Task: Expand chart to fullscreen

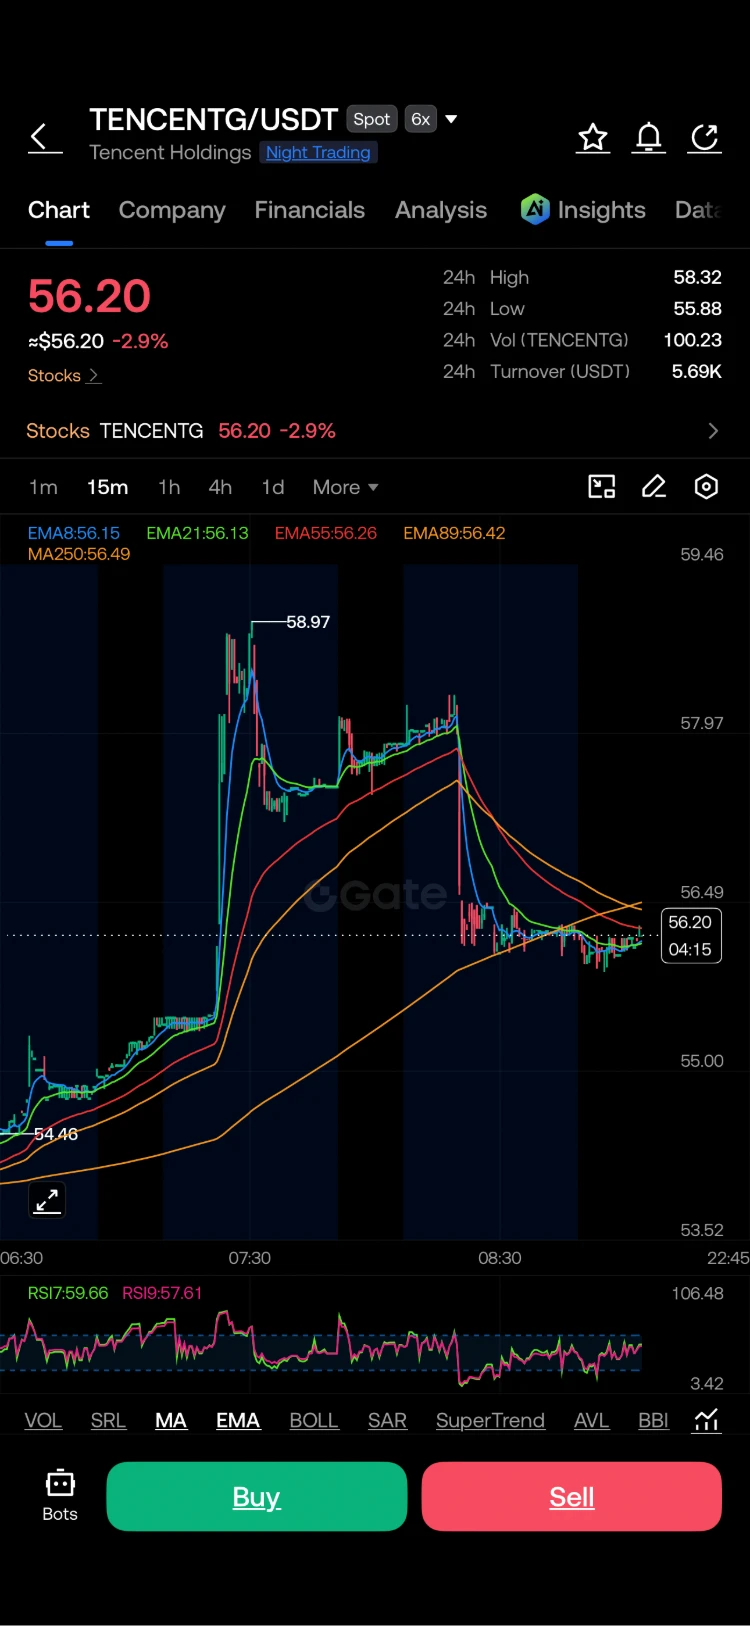Action: click(x=47, y=1200)
